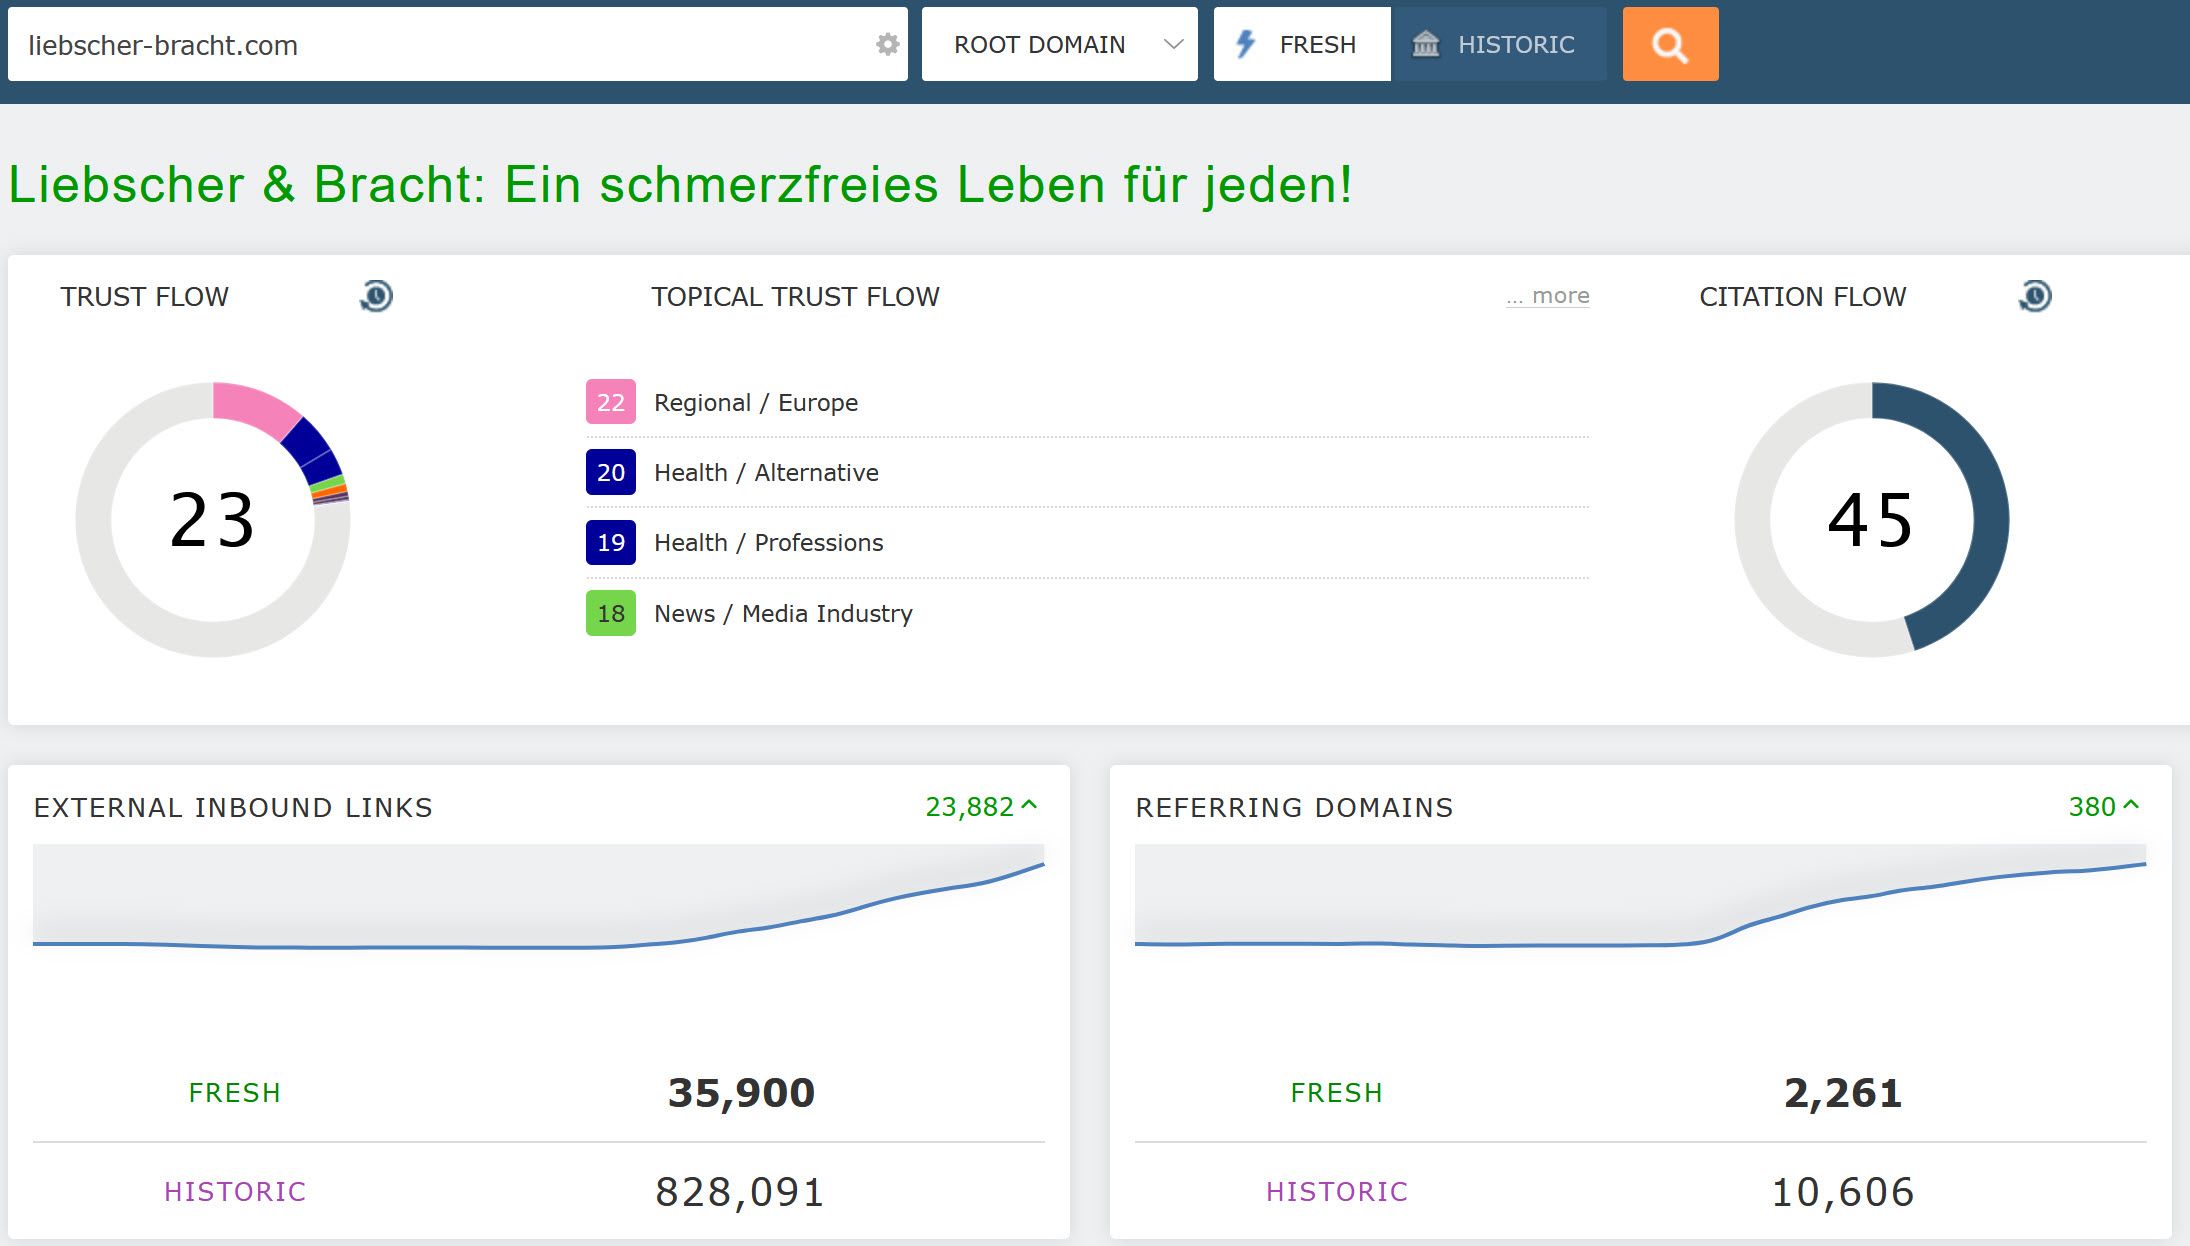2190x1246 pixels.
Task: Click the historic inbound links value 828,091
Action: (x=740, y=1191)
